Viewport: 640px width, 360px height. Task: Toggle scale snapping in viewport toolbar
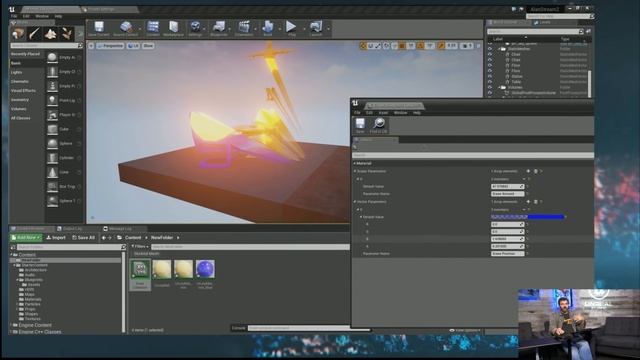point(441,46)
